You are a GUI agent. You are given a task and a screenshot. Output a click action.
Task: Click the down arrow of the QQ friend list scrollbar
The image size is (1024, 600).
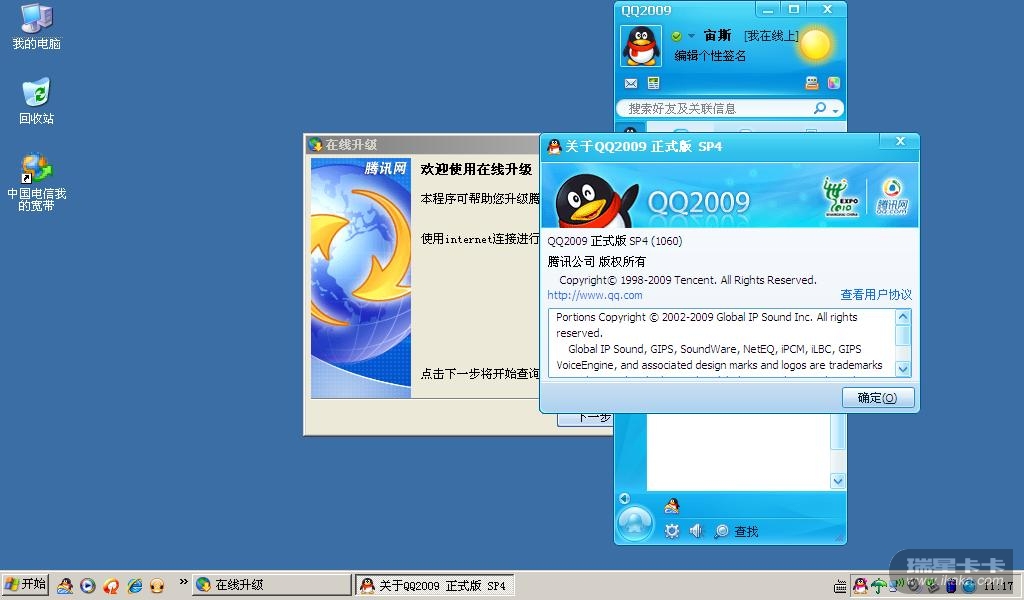click(838, 482)
